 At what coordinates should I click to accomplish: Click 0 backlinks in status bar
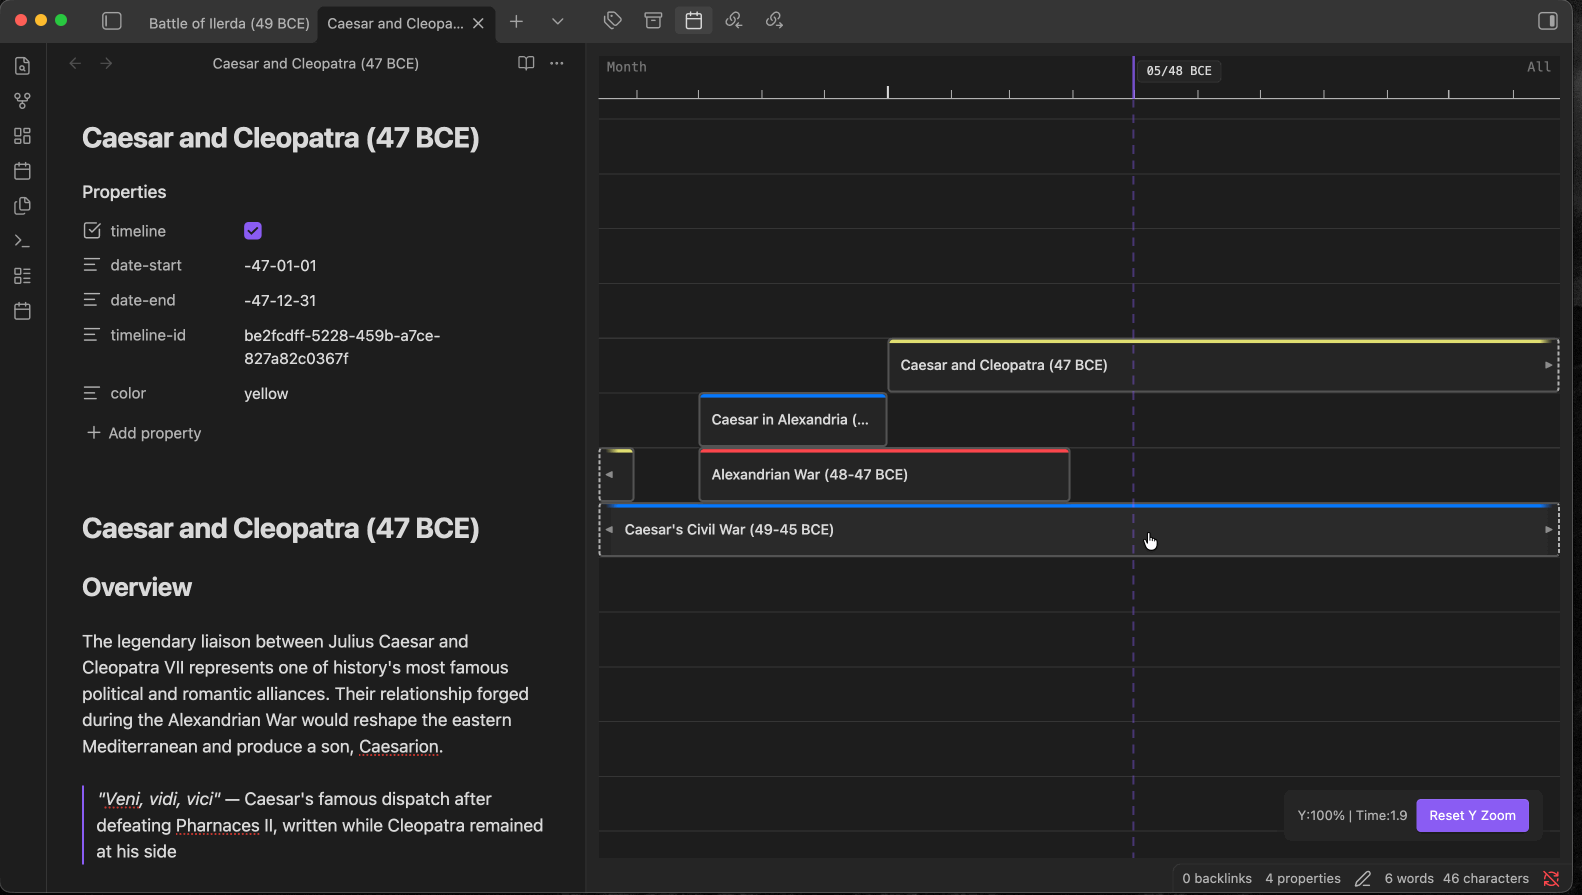(1217, 878)
